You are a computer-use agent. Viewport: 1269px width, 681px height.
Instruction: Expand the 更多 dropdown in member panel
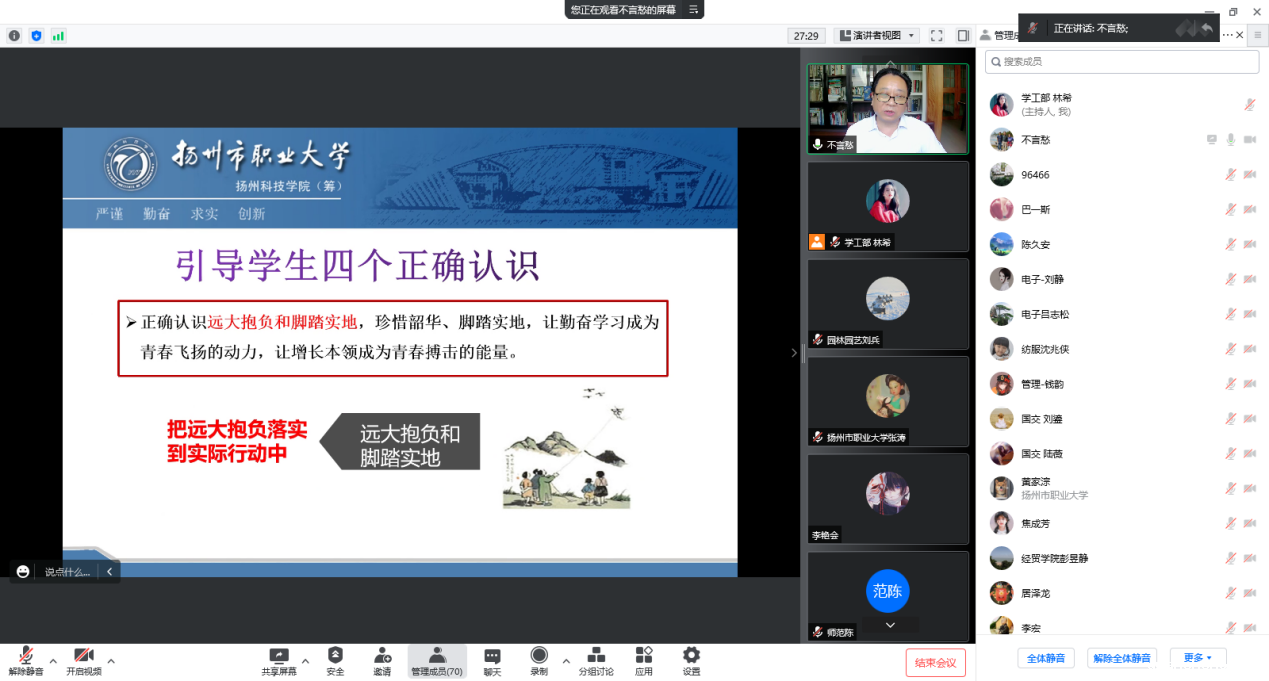point(1197,658)
